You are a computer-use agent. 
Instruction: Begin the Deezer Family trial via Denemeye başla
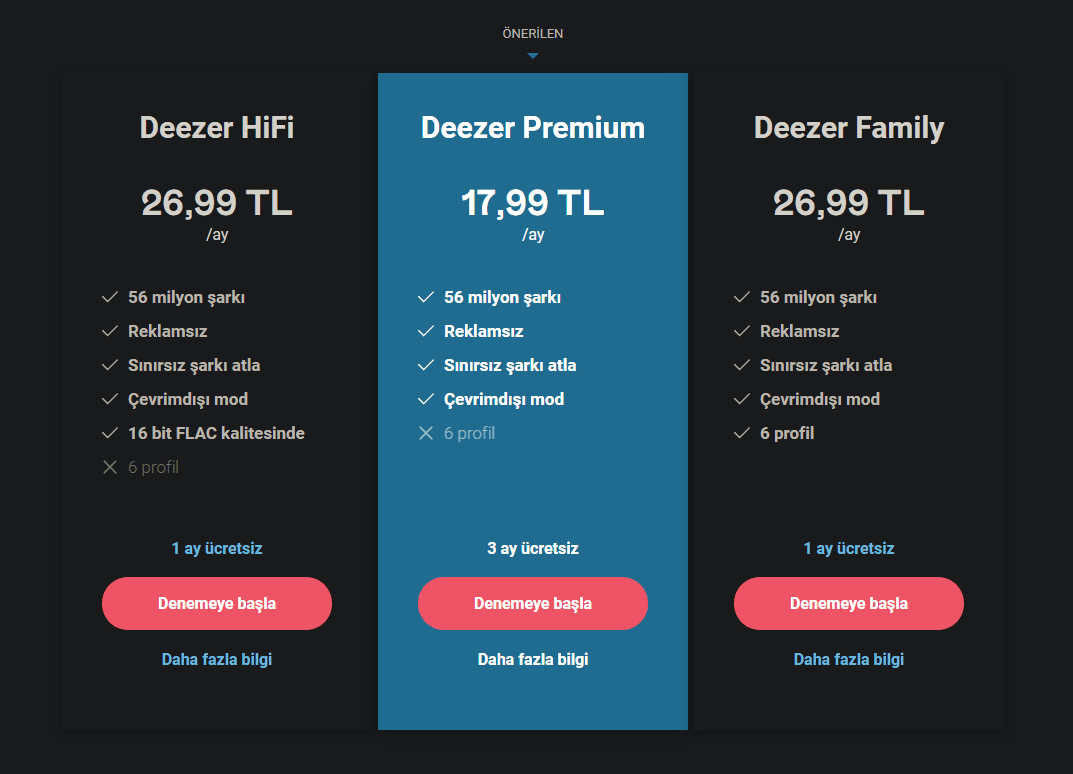(849, 603)
